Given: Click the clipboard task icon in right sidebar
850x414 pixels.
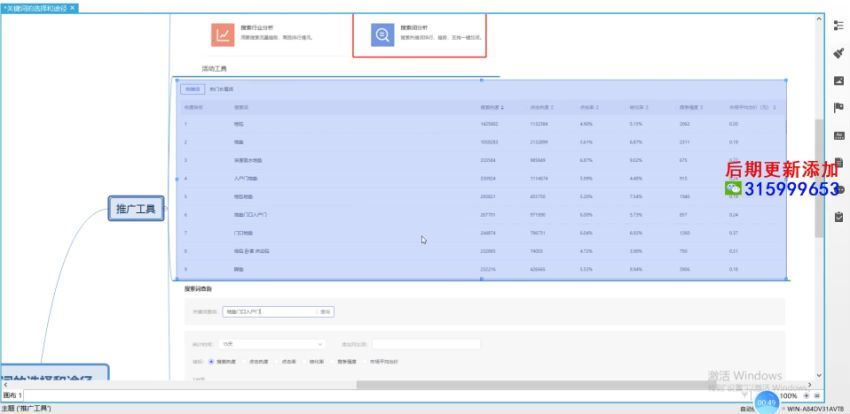Looking at the screenshot, I should coord(838,216).
